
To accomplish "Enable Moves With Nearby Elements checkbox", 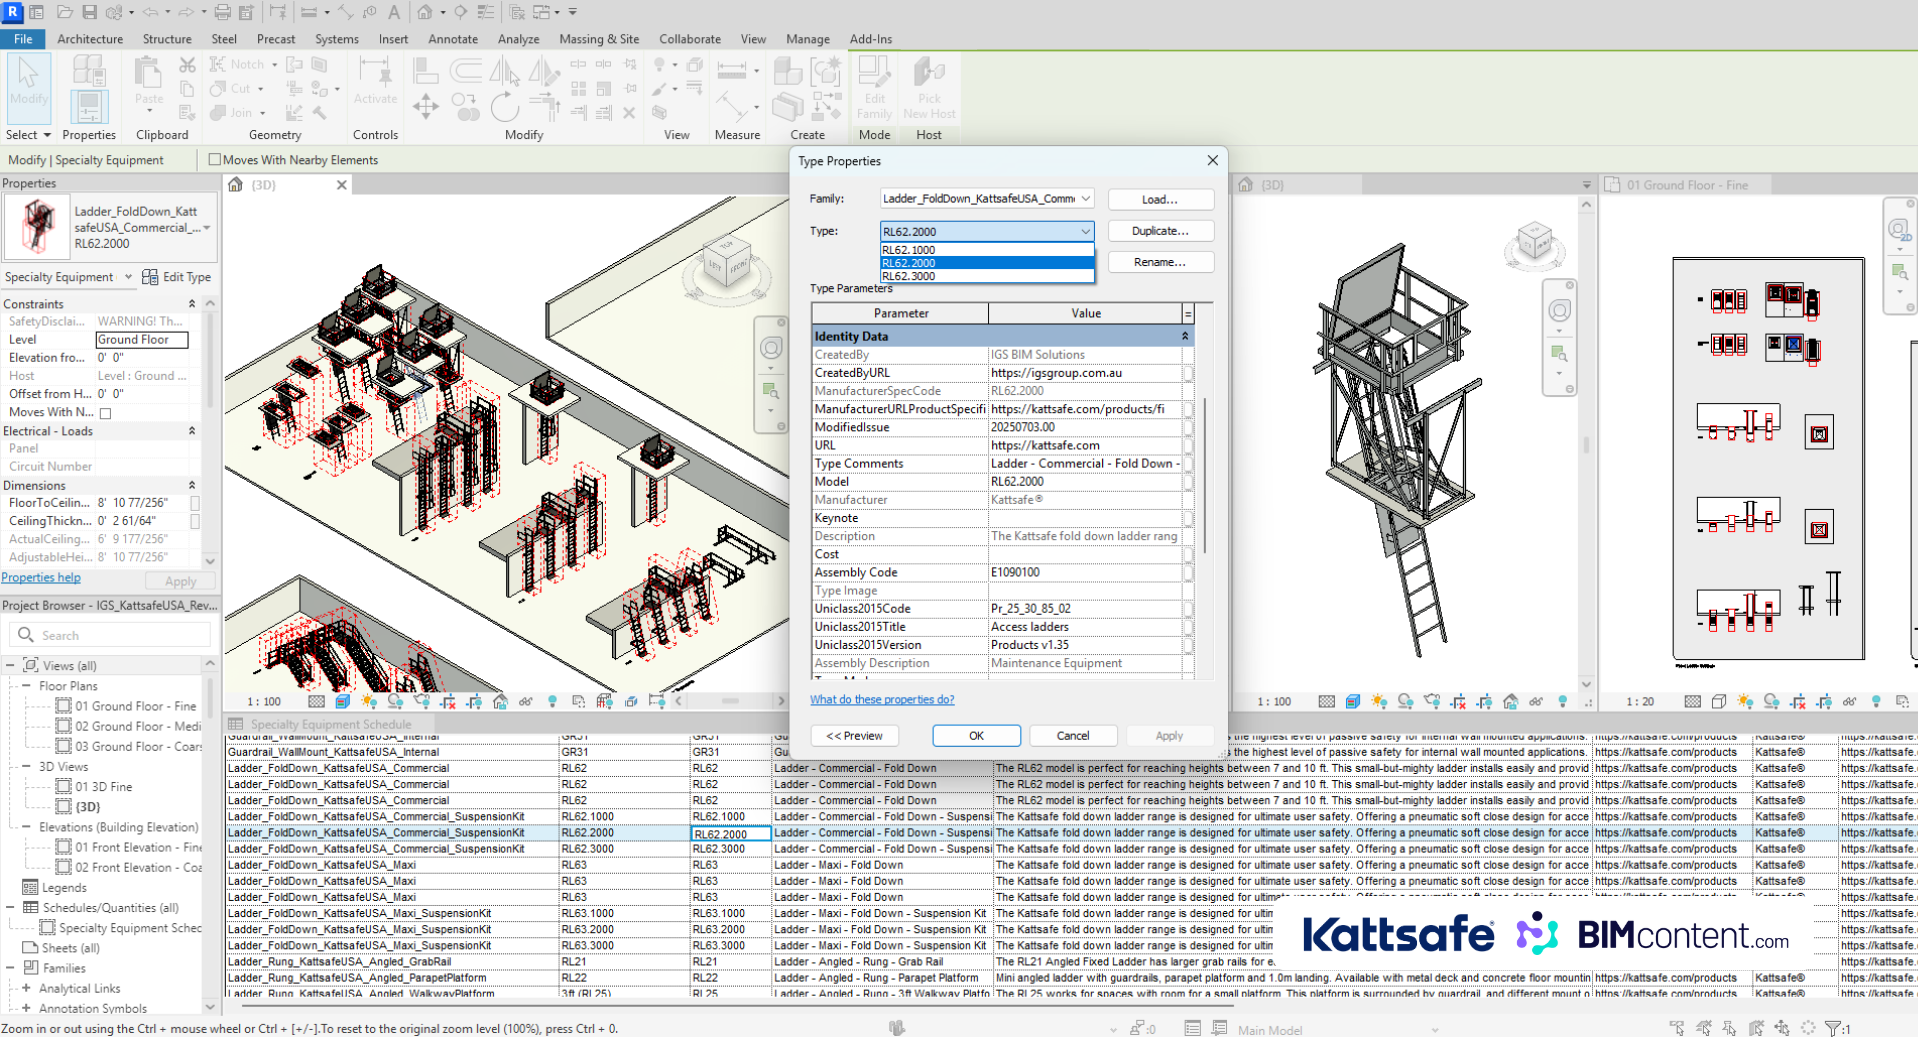I will 215,160.
